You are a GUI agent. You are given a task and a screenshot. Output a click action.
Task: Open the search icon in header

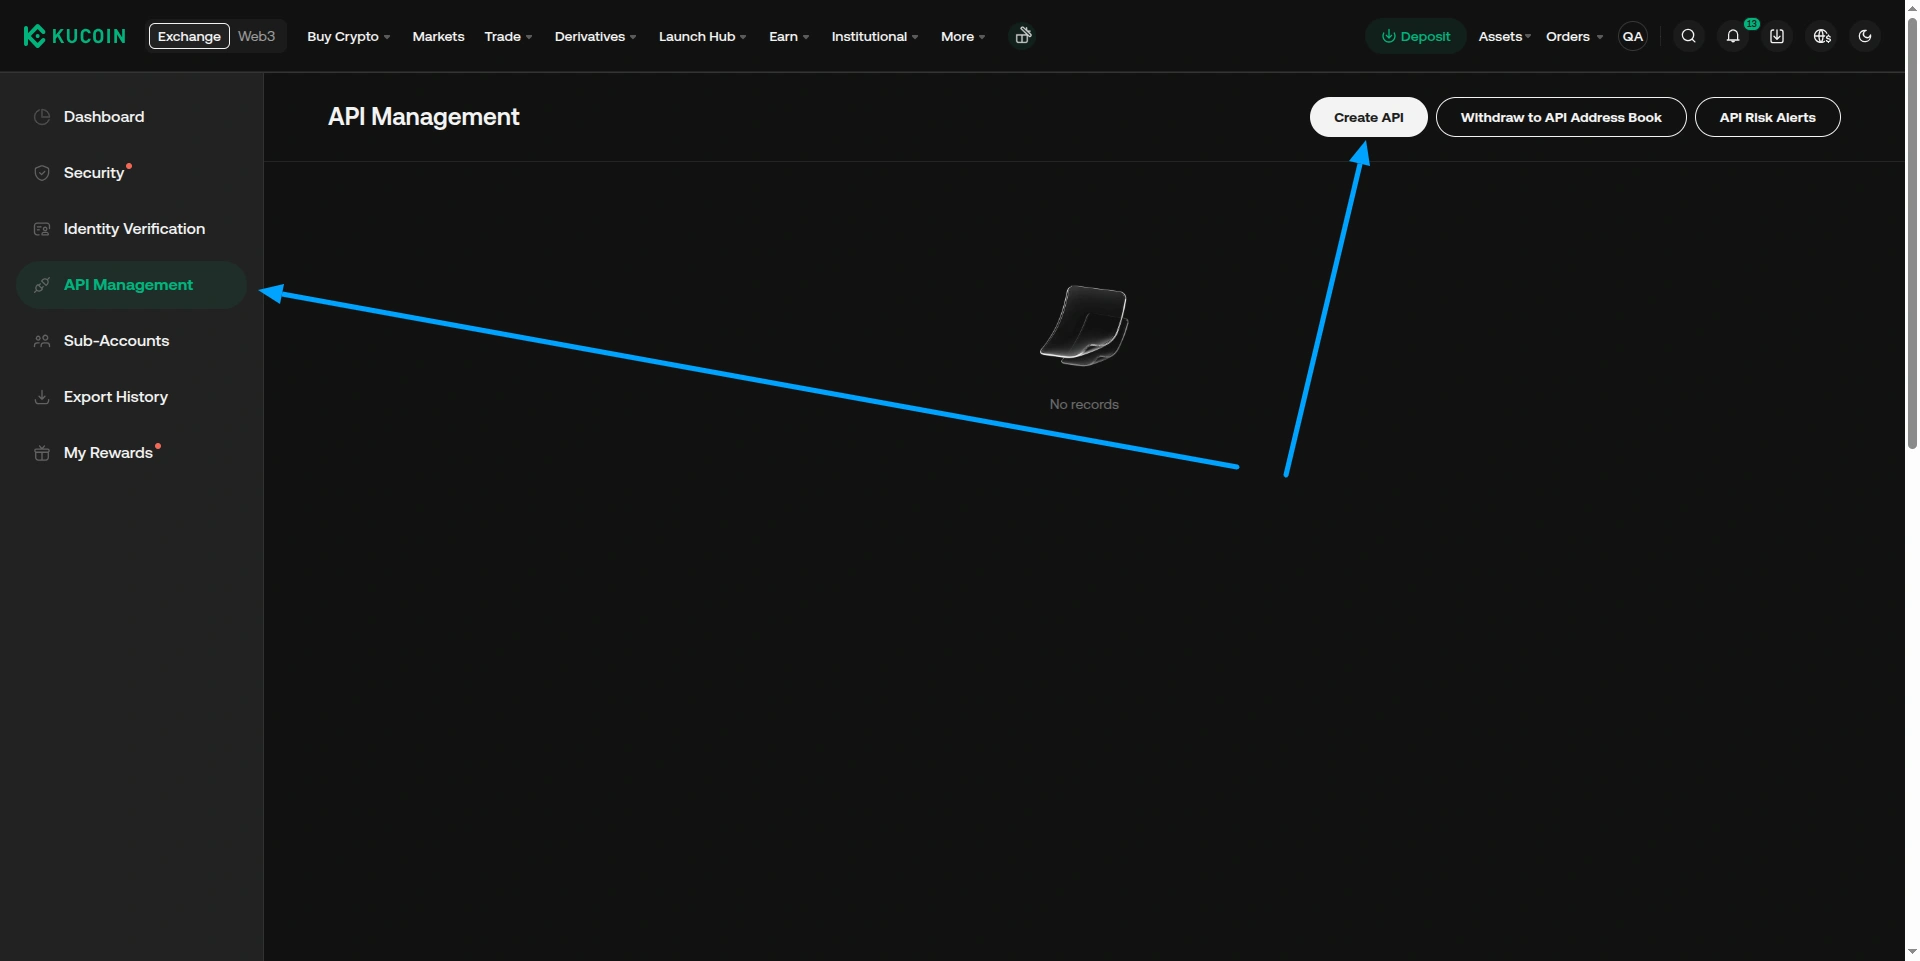[1688, 36]
